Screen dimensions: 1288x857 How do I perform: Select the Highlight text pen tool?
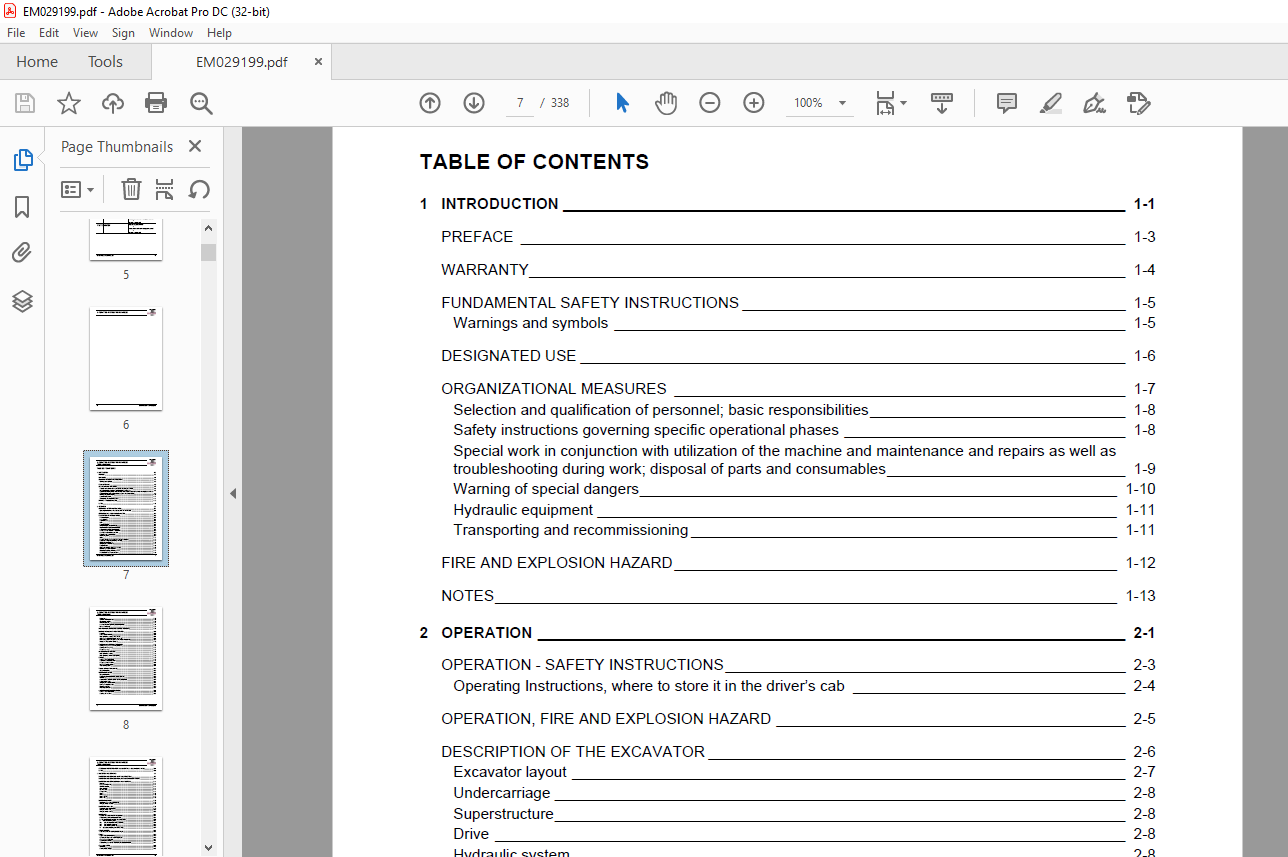[x=1050, y=103]
